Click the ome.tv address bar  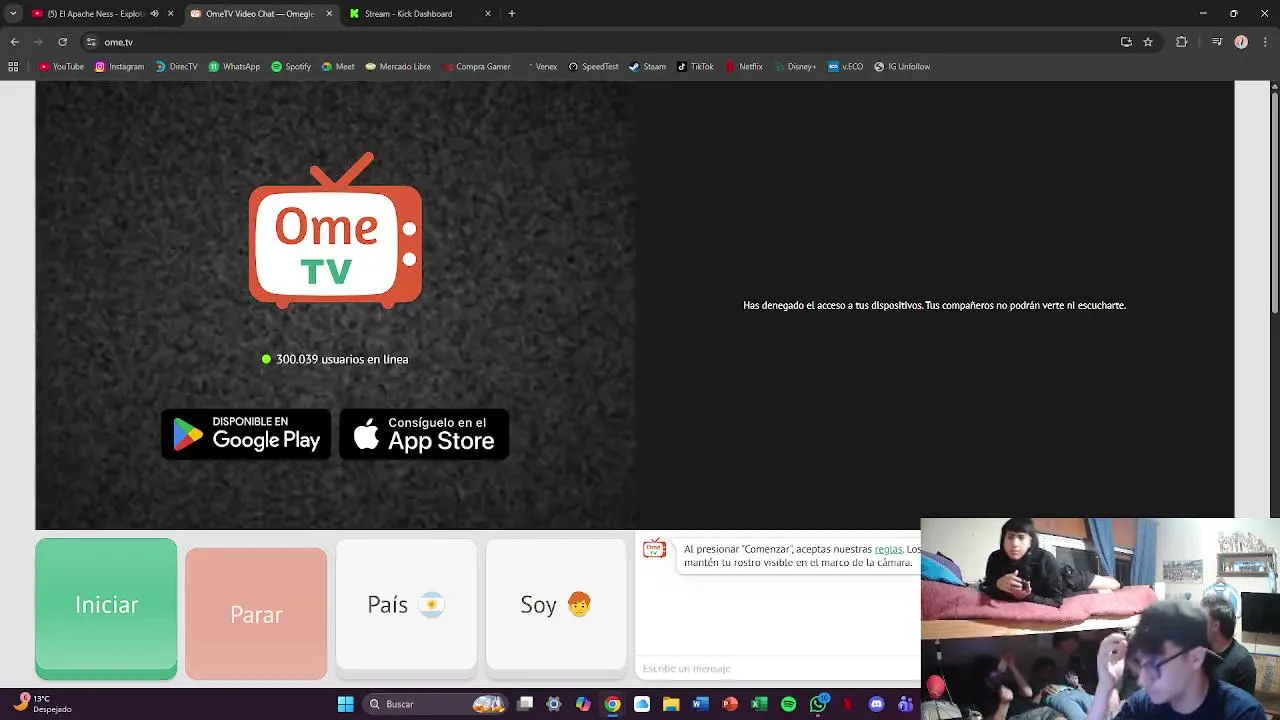600,42
